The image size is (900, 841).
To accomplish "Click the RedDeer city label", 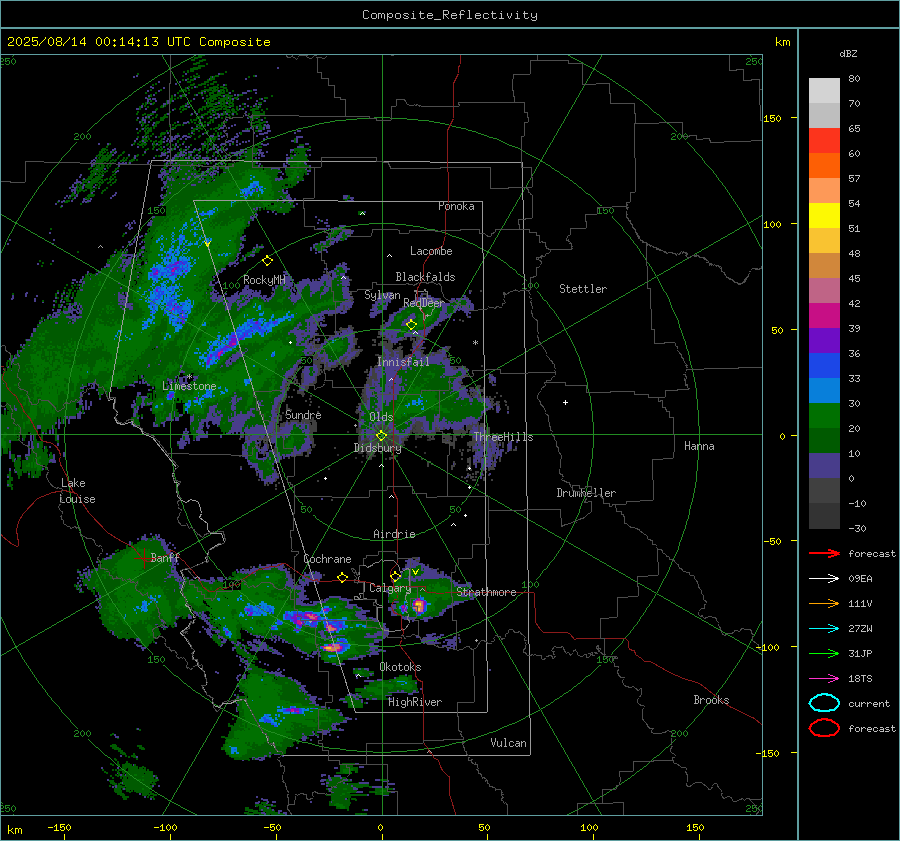I will click(424, 303).
